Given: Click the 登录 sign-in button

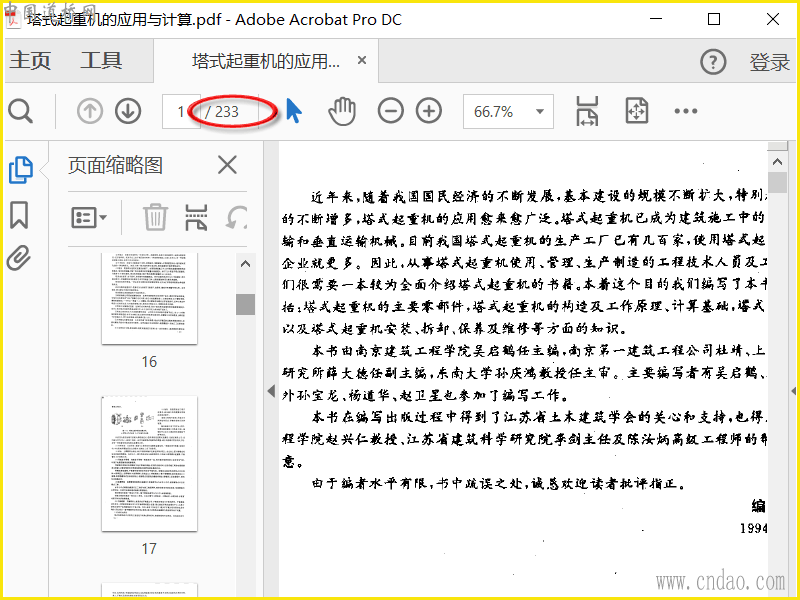Looking at the screenshot, I should pos(769,62).
